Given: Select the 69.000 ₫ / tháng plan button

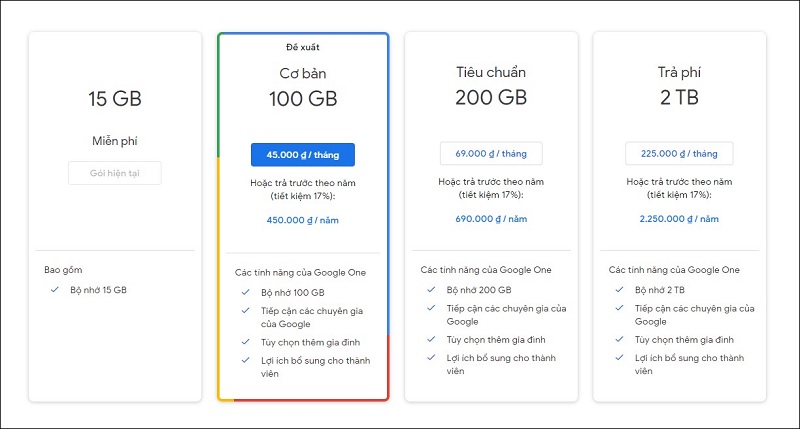Looking at the screenshot, I should [x=491, y=154].
